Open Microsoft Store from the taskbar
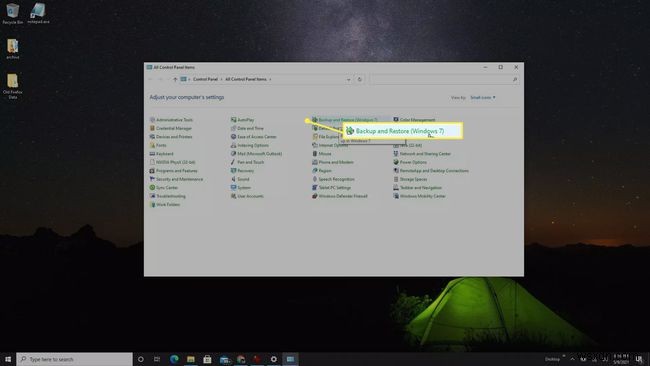The width and height of the screenshot is (650, 366). coord(207,359)
